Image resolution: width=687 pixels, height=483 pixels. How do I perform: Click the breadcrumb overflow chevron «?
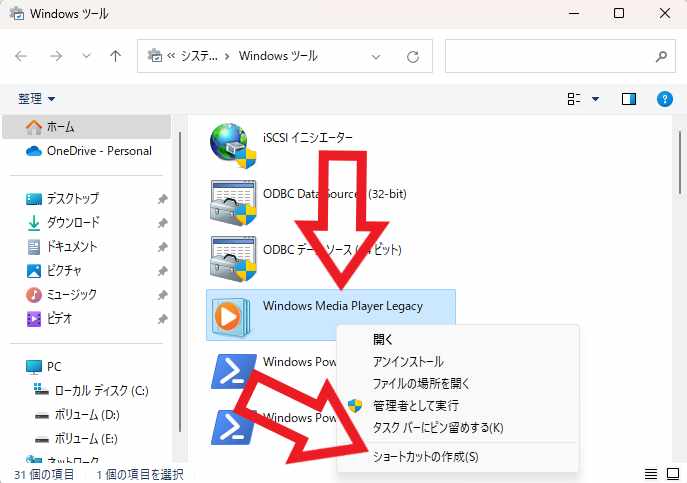coord(171,56)
